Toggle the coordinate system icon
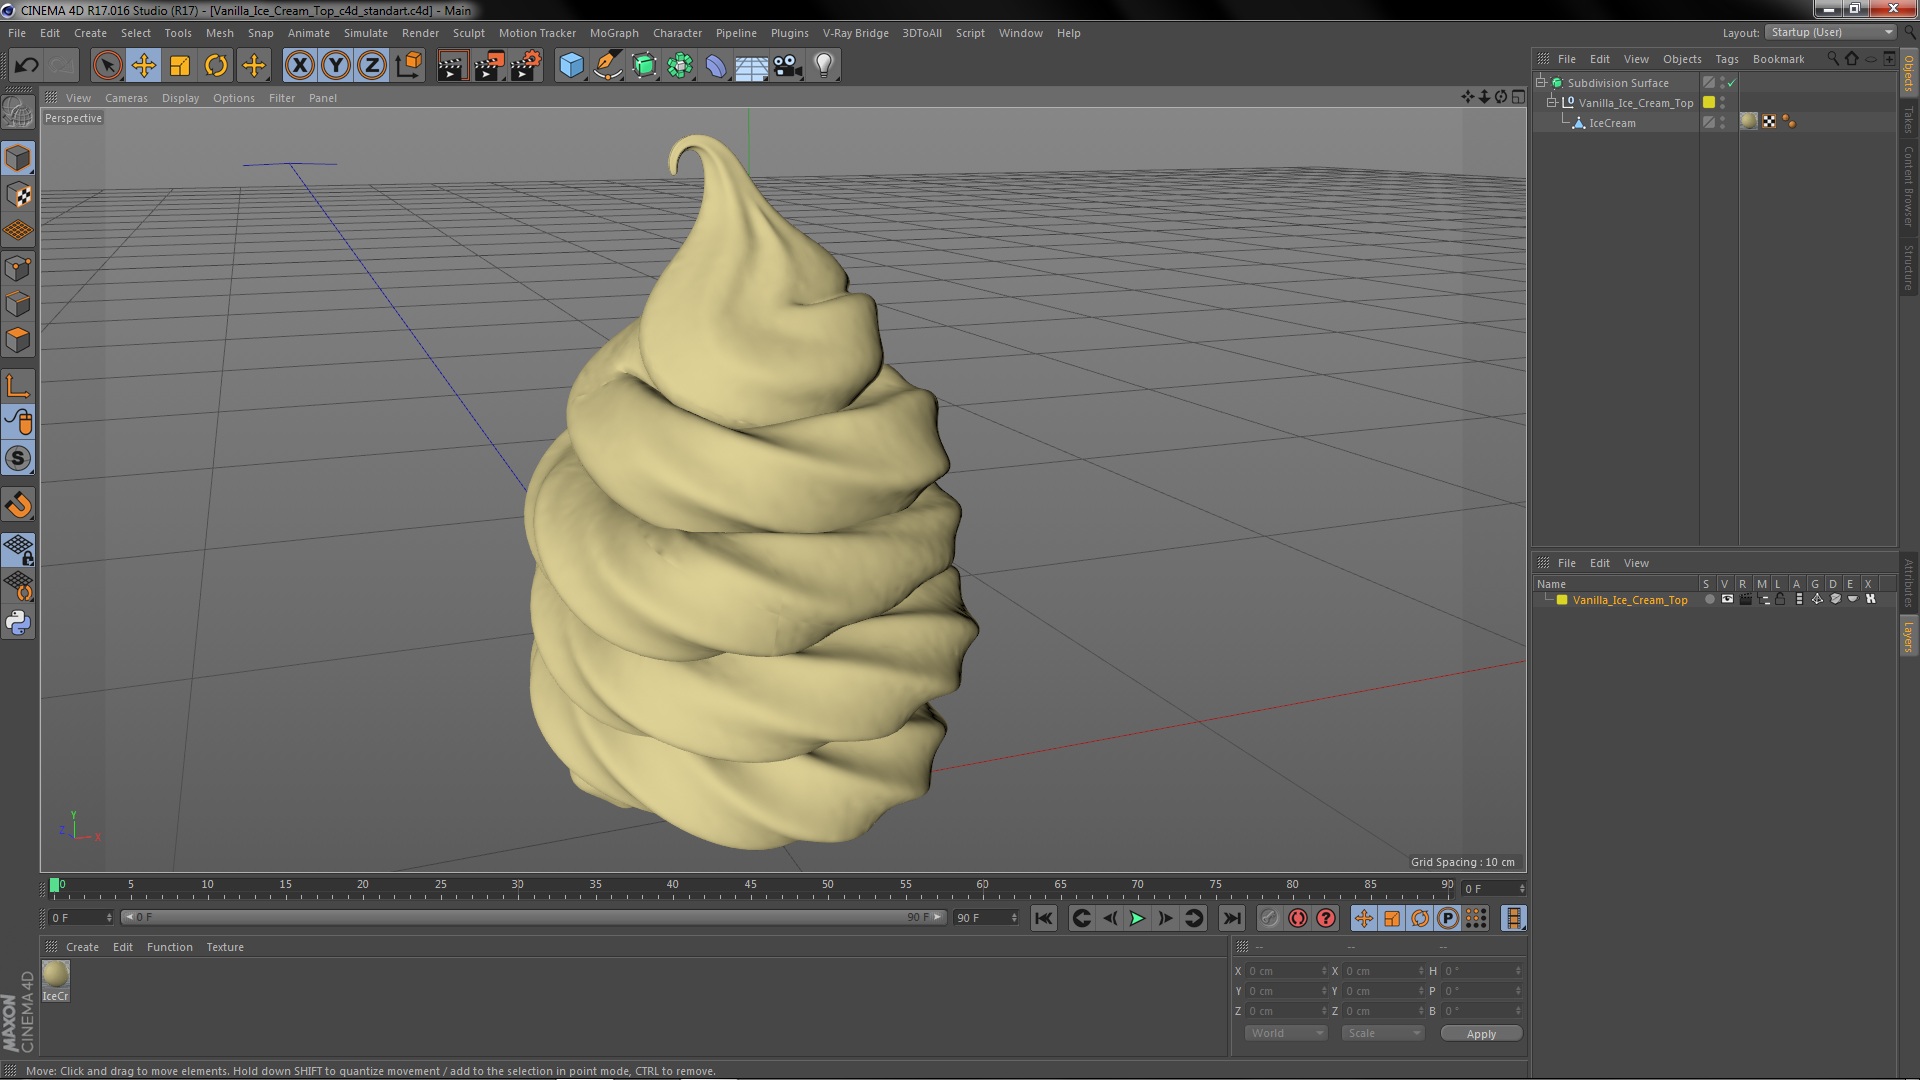Viewport: 1920px width, 1080px height. tap(408, 66)
